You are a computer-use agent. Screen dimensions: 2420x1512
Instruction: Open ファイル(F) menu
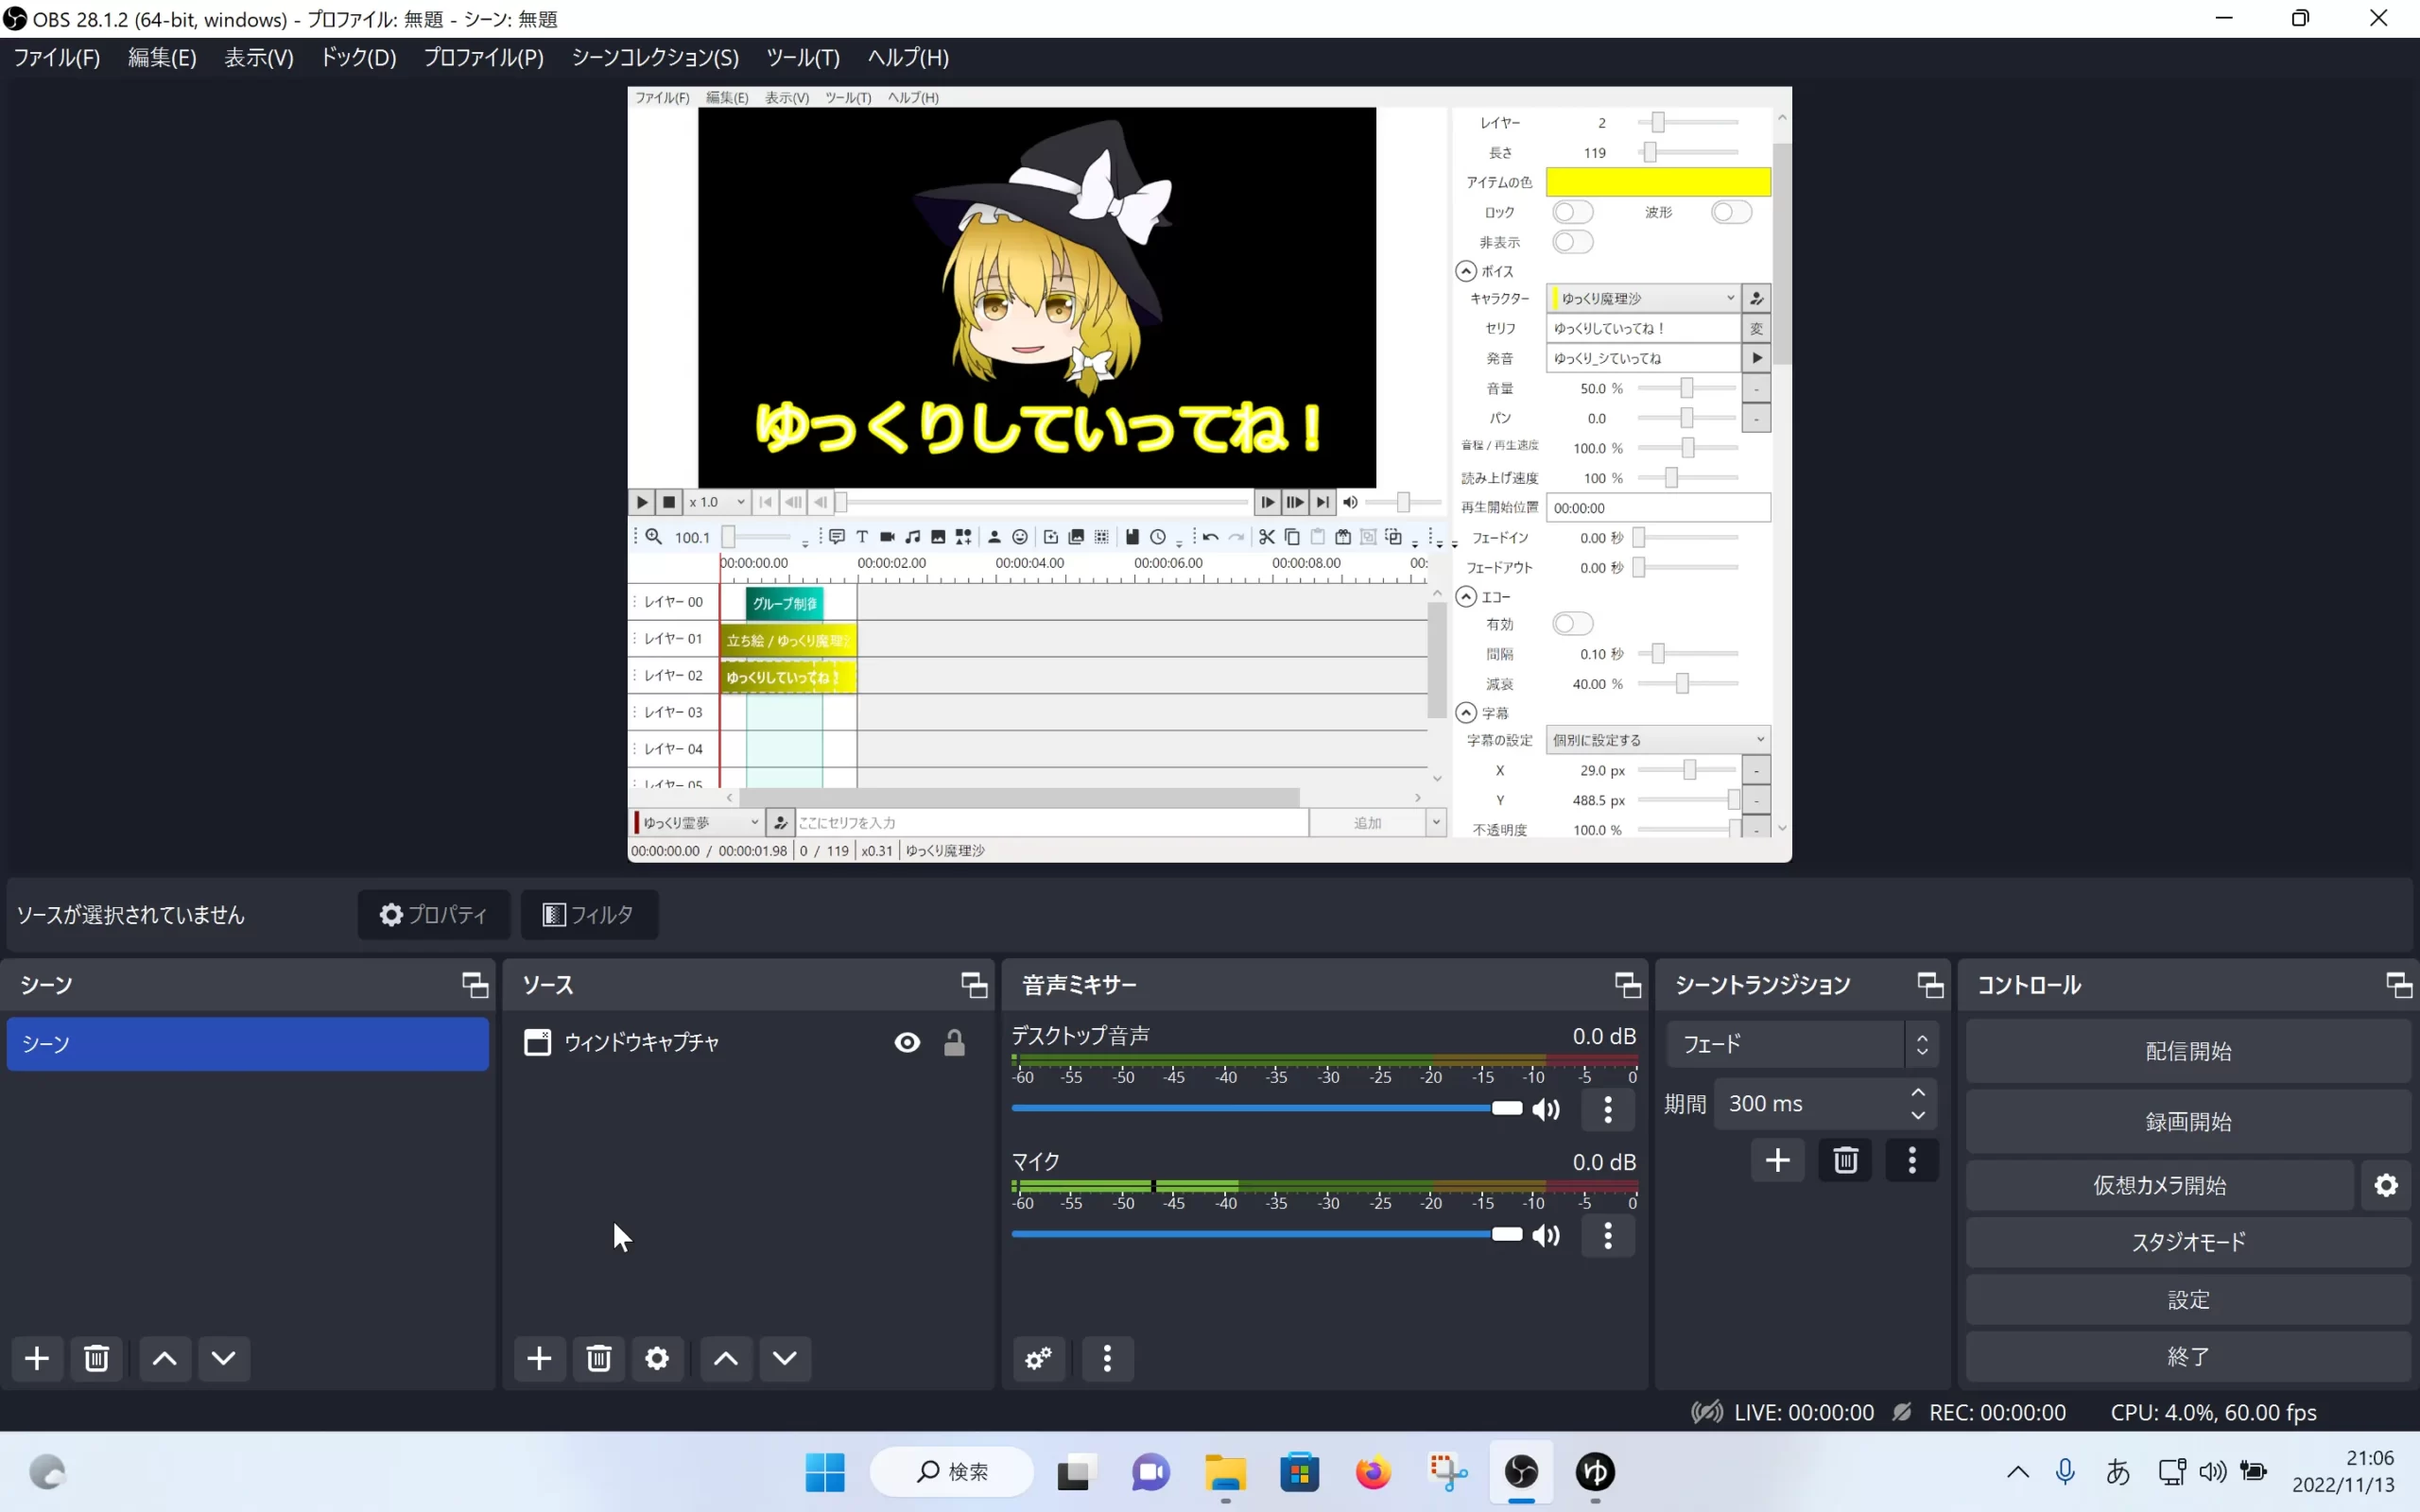point(57,58)
